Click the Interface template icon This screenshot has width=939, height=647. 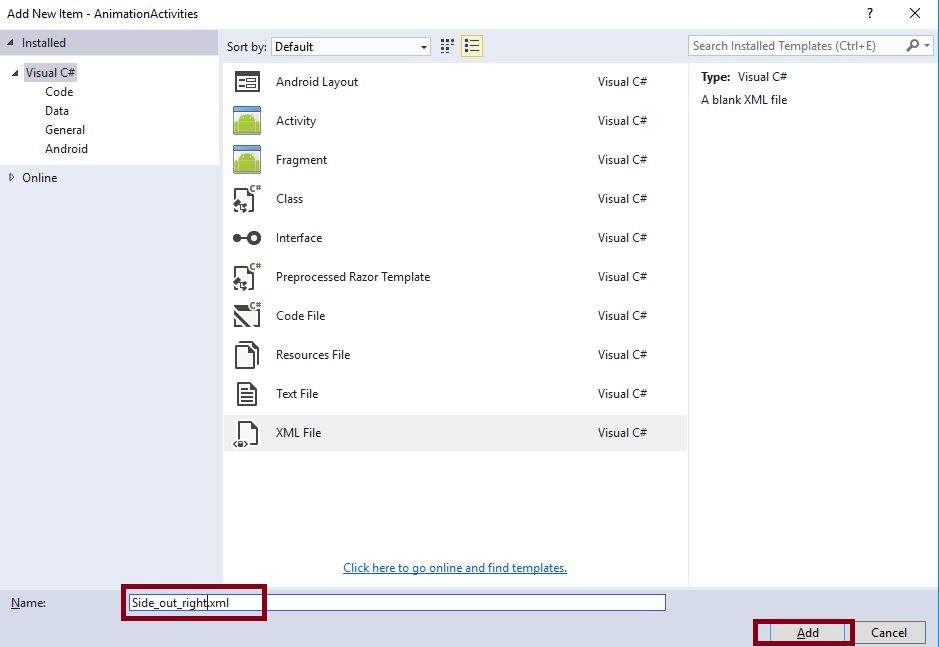(247, 238)
